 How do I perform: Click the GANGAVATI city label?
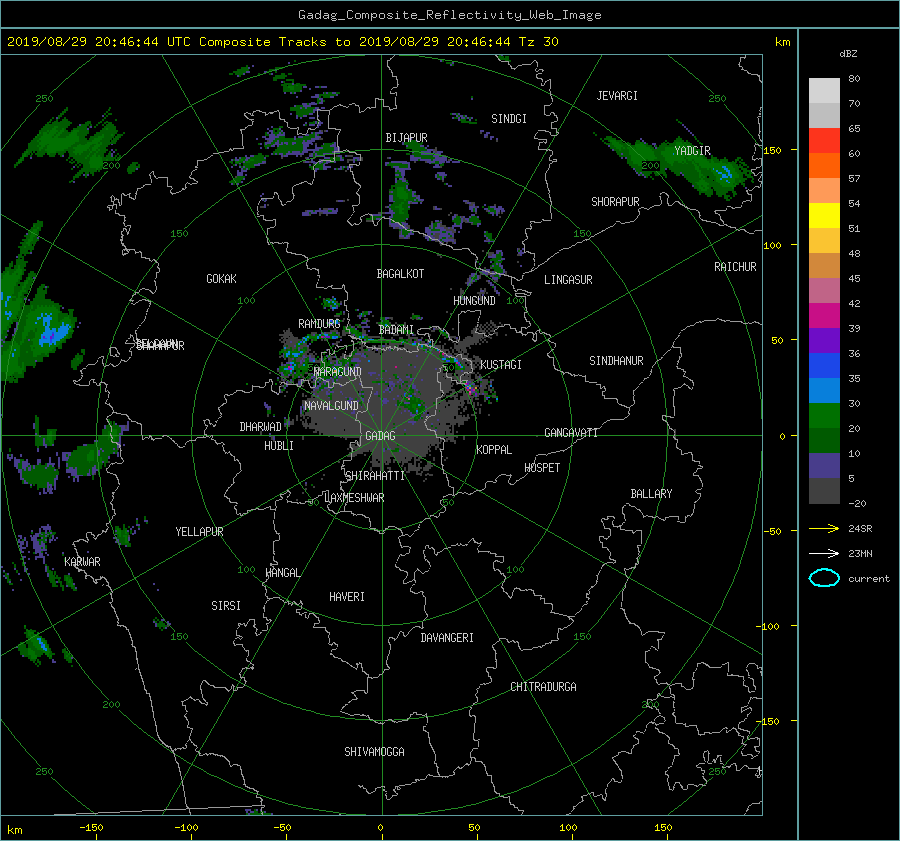click(571, 433)
